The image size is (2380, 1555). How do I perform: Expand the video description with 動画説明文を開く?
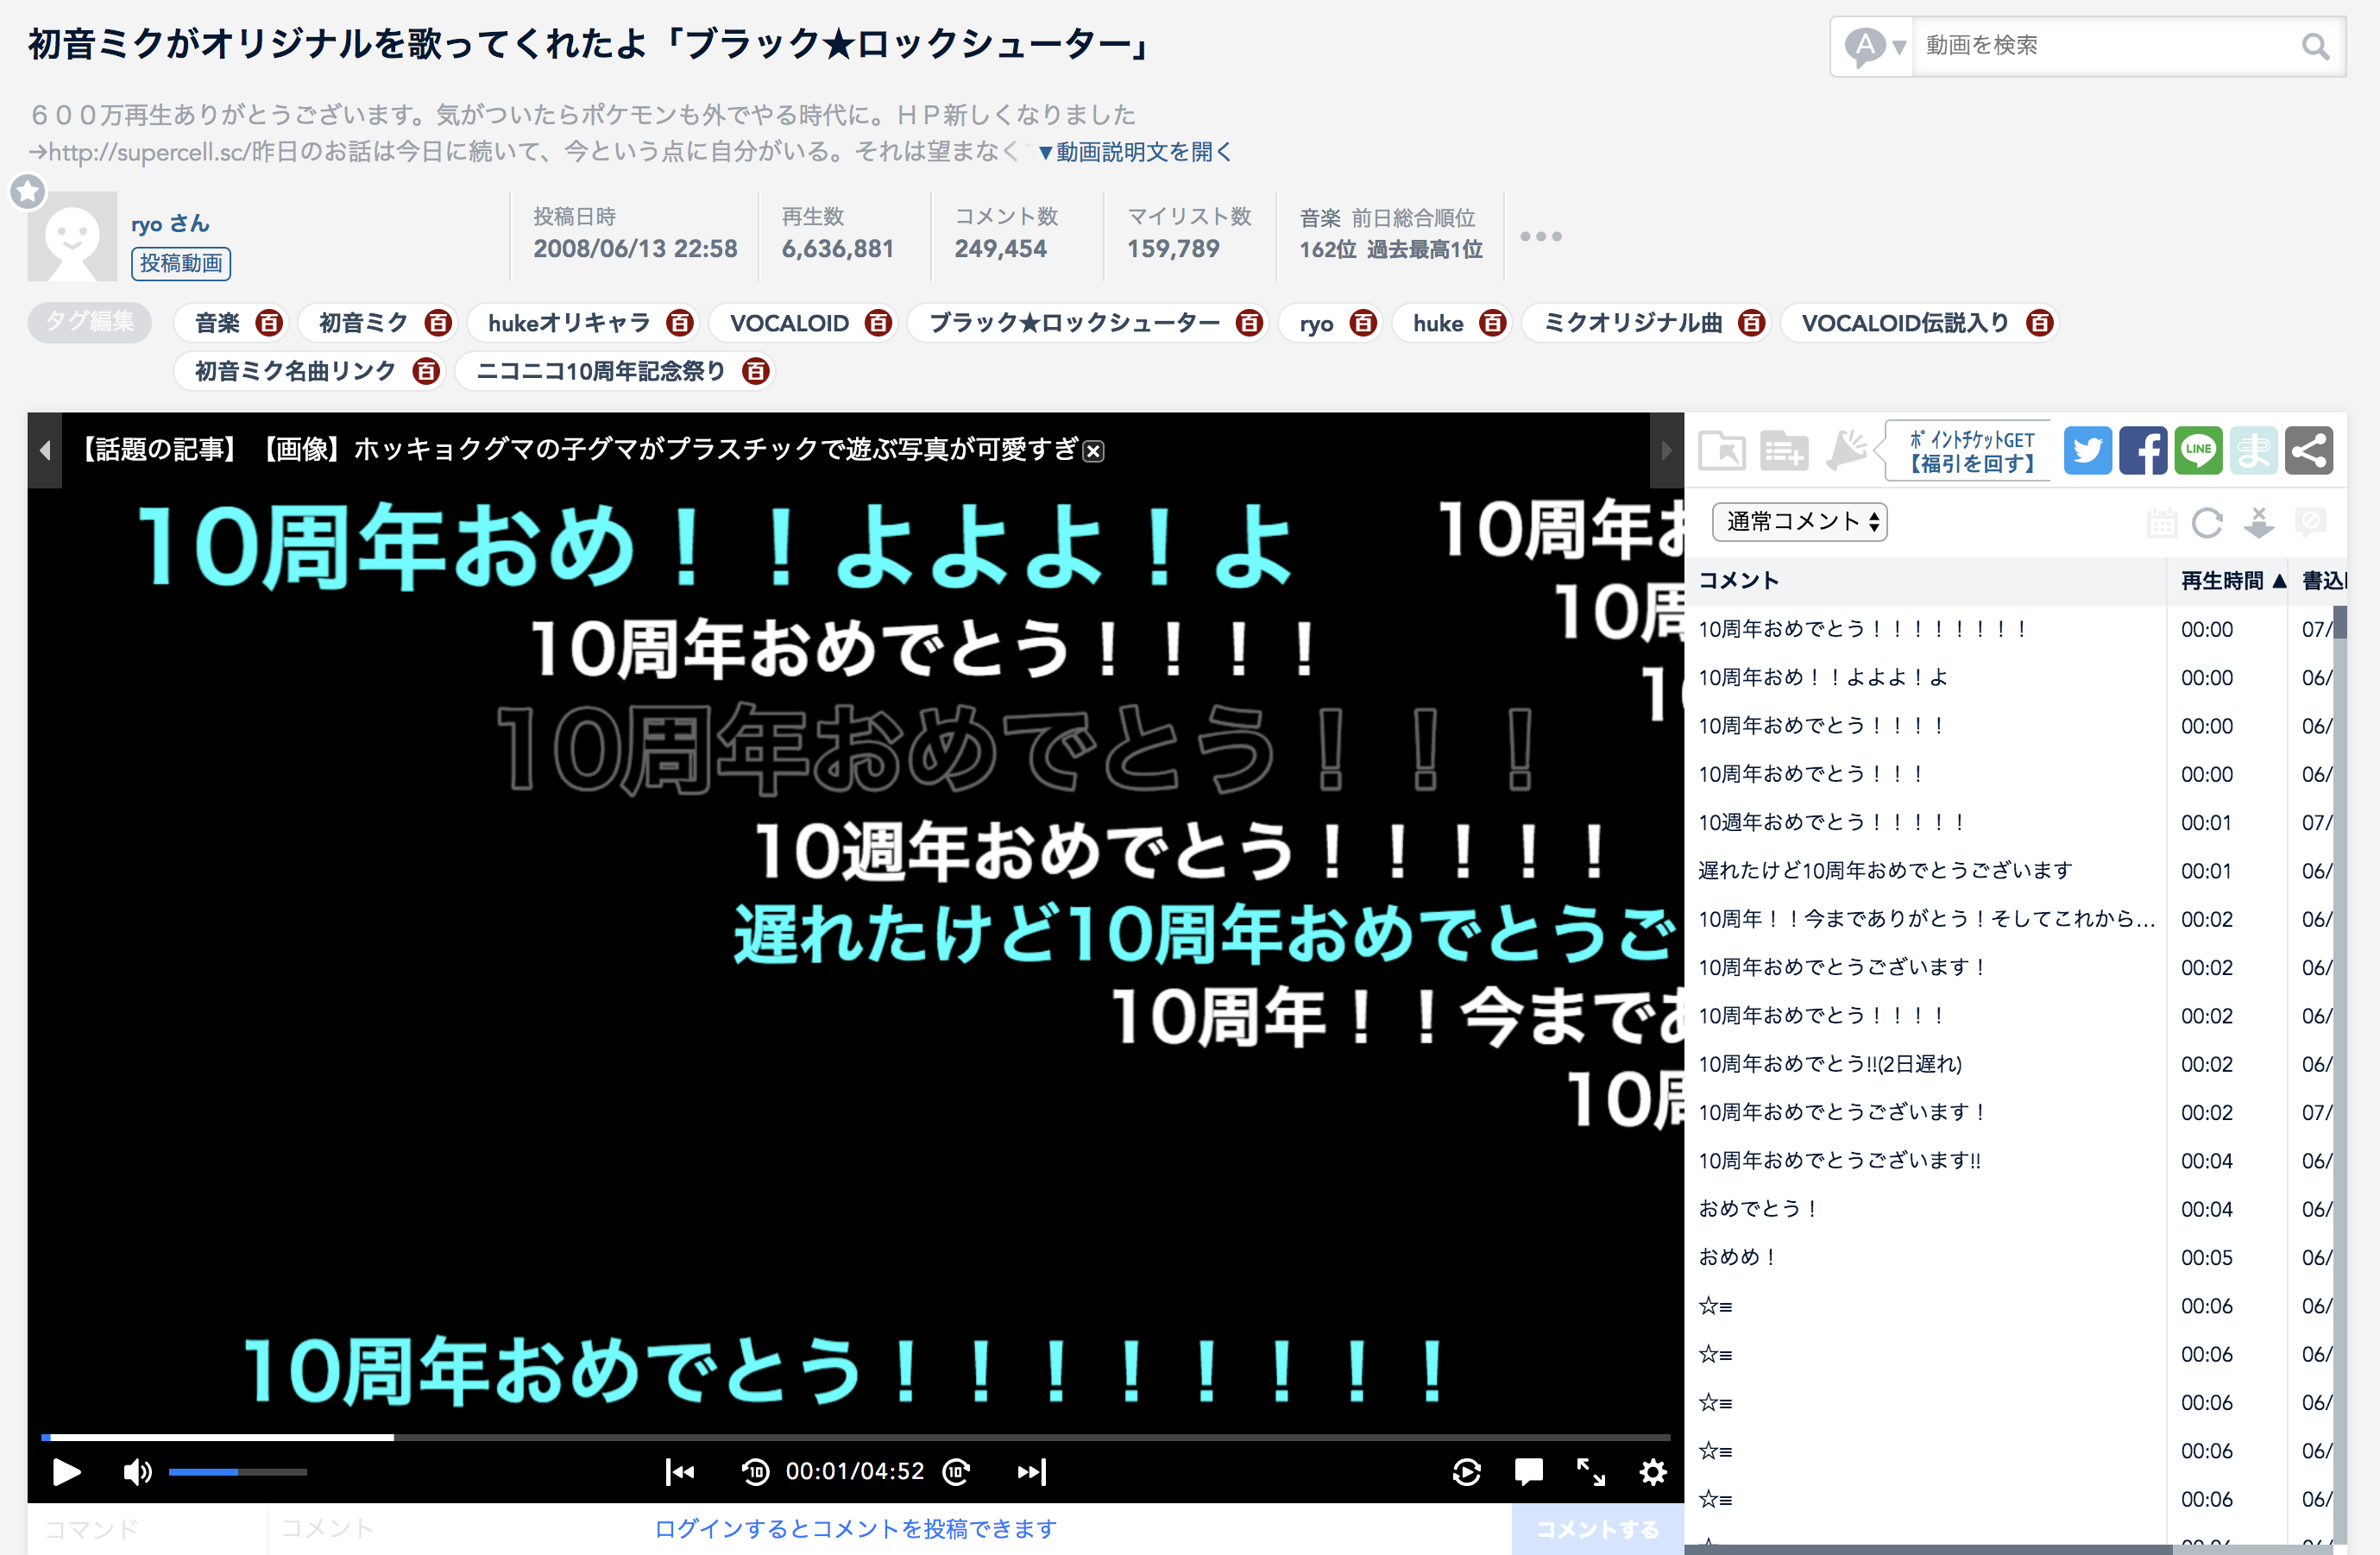pyautogui.click(x=1135, y=152)
